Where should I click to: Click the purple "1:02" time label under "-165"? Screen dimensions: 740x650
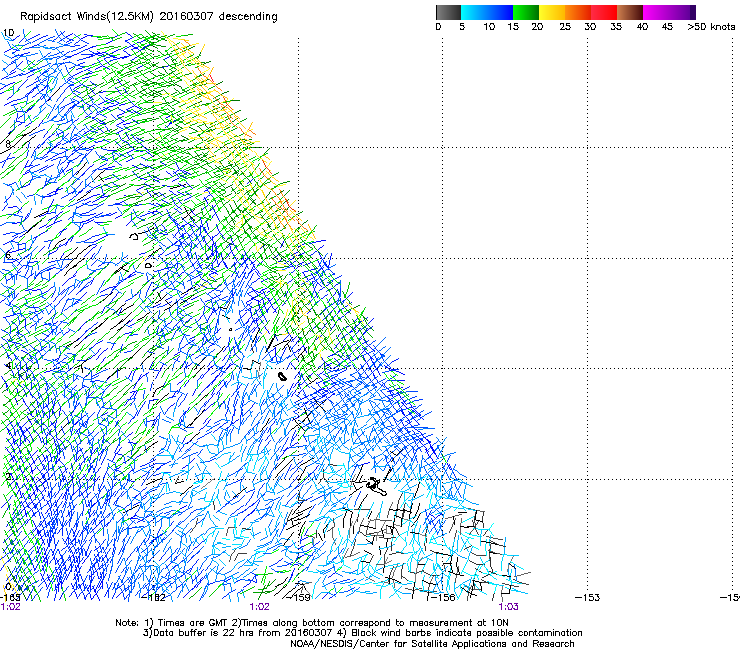(x=11, y=607)
